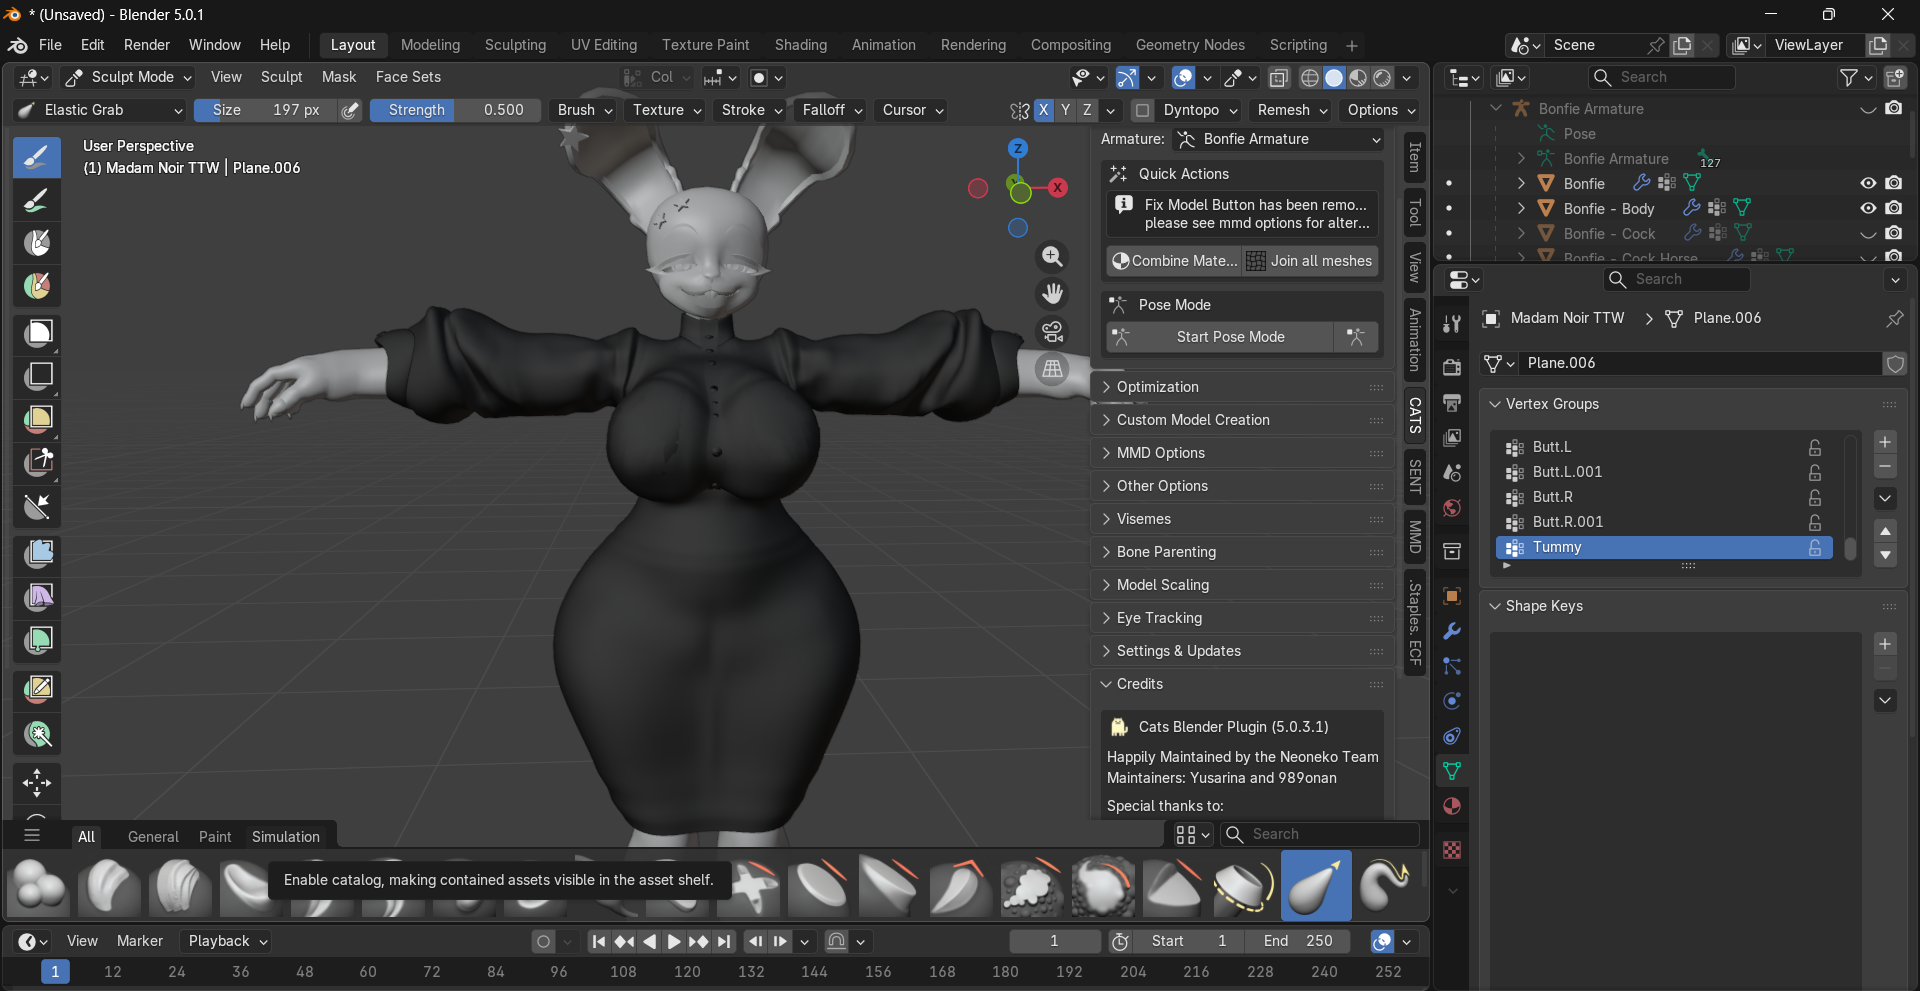Click the zoom magnifier viewport icon
Viewport: 1920px width, 991px height.
click(x=1052, y=257)
